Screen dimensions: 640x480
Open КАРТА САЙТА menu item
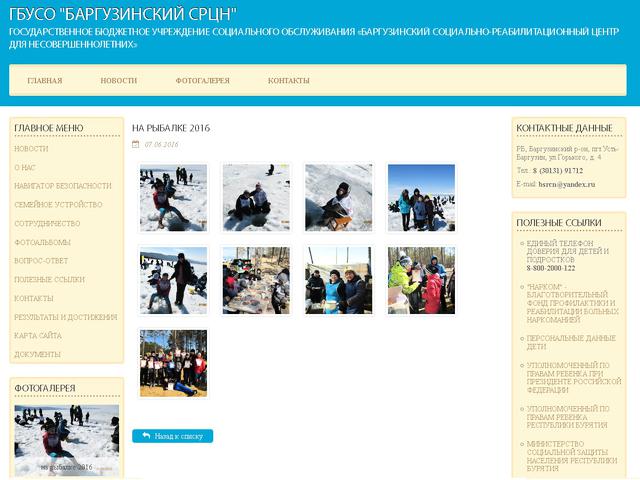click(x=38, y=336)
